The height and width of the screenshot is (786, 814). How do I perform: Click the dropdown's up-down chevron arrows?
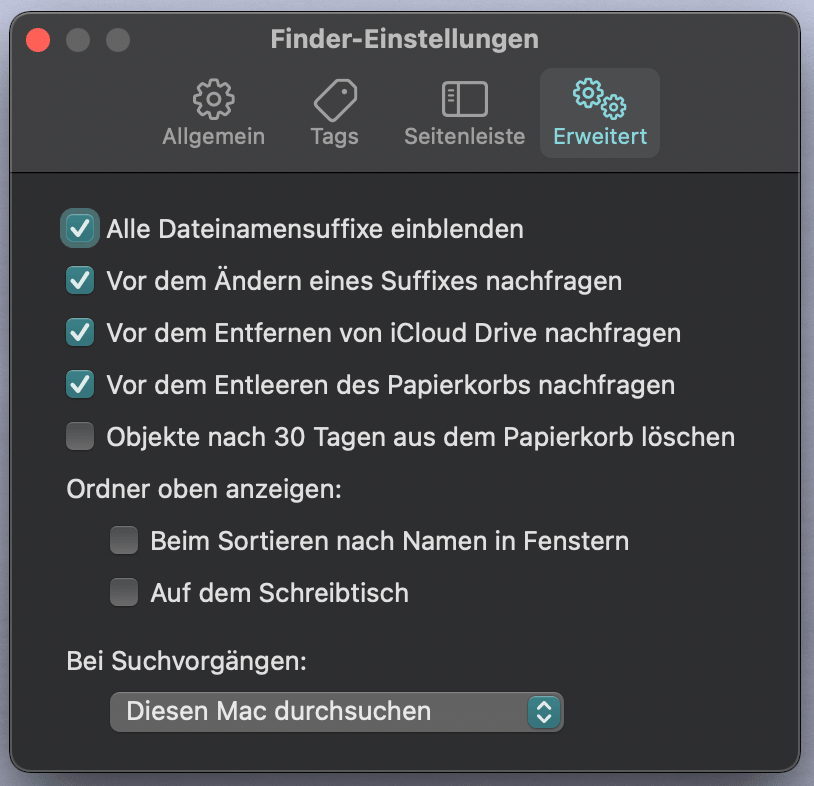point(544,712)
